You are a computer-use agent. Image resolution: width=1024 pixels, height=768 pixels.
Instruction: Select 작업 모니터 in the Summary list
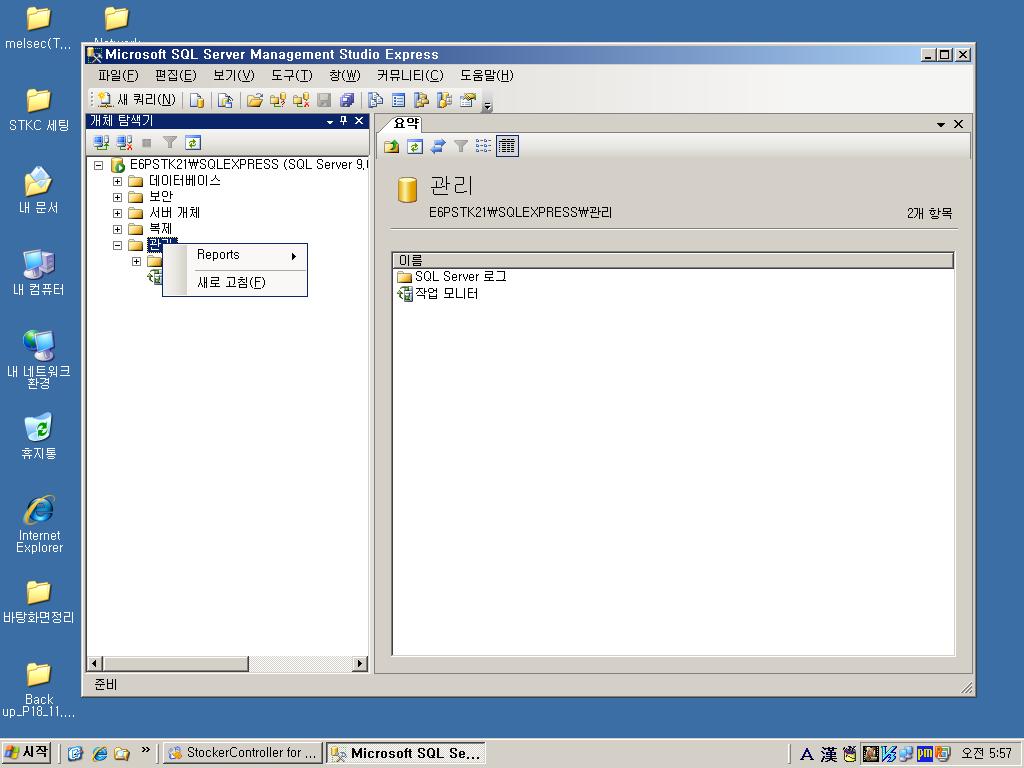(447, 294)
